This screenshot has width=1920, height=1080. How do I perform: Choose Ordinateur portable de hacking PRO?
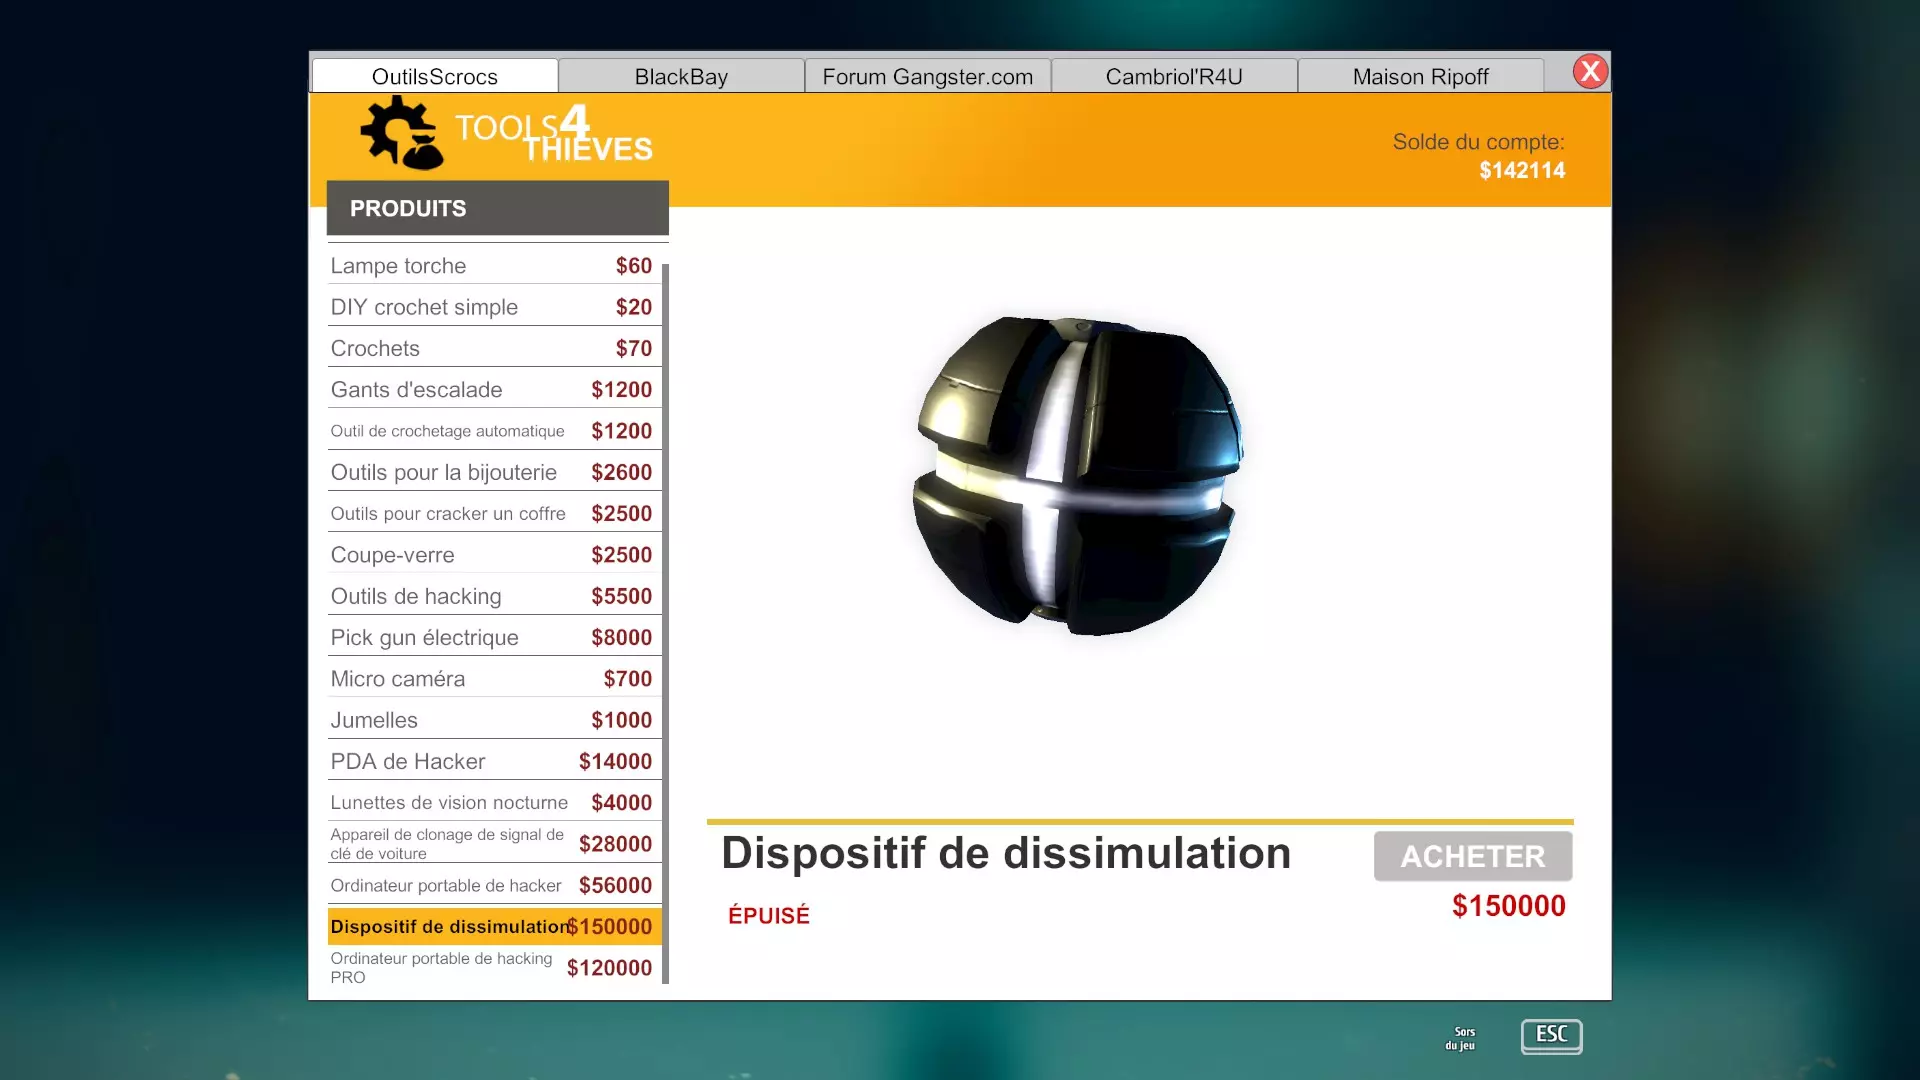click(x=492, y=968)
